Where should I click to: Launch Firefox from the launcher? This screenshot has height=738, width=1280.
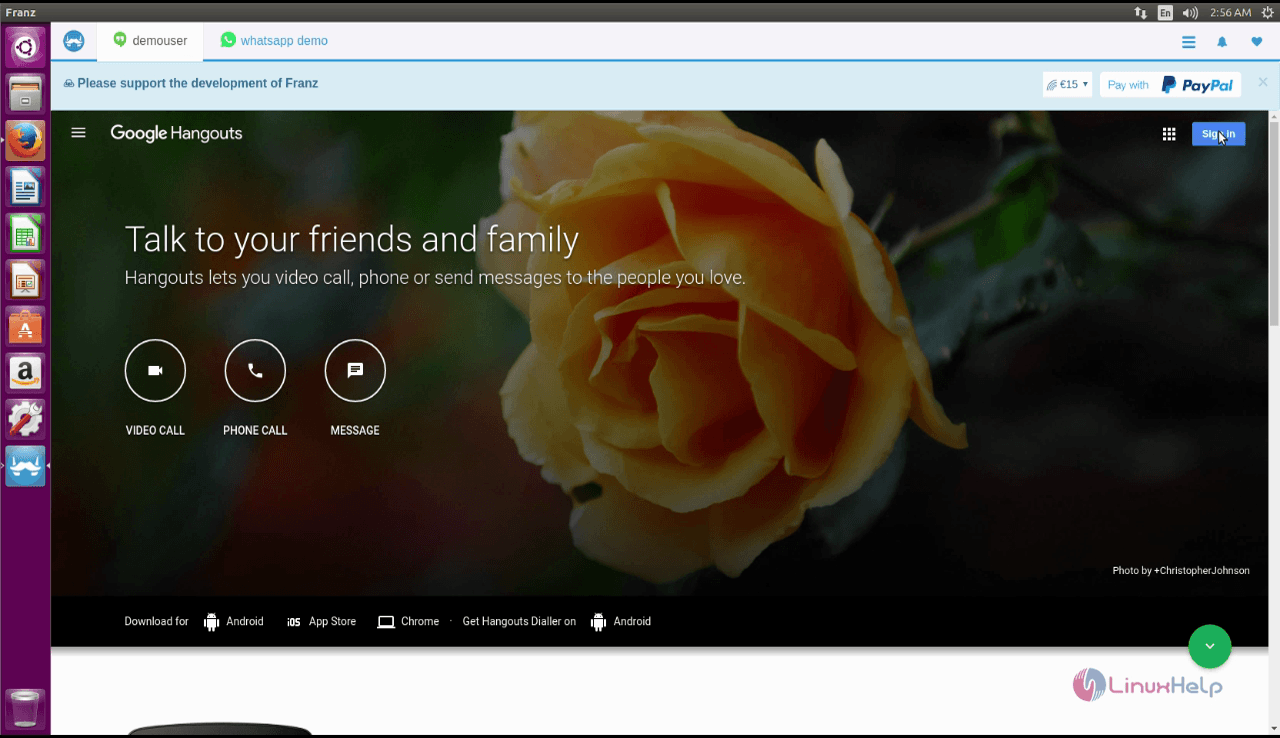[x=25, y=141]
